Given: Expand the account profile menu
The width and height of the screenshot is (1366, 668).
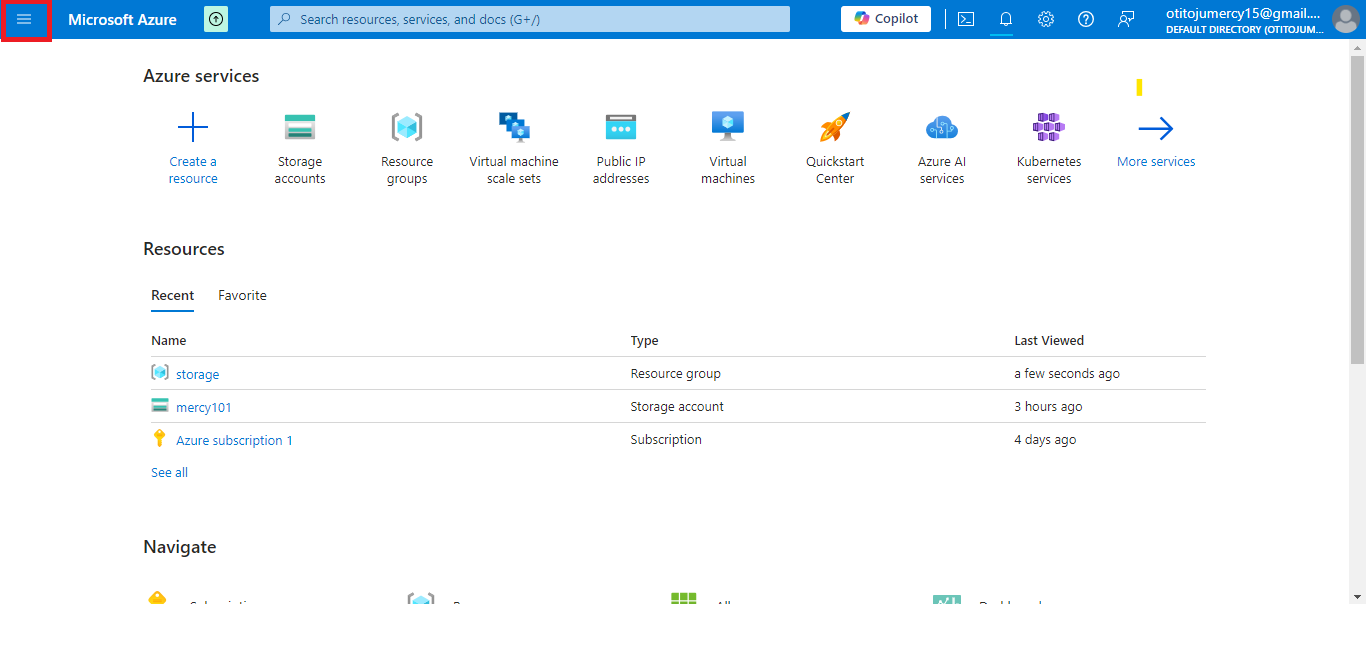Looking at the screenshot, I should 1344,19.
